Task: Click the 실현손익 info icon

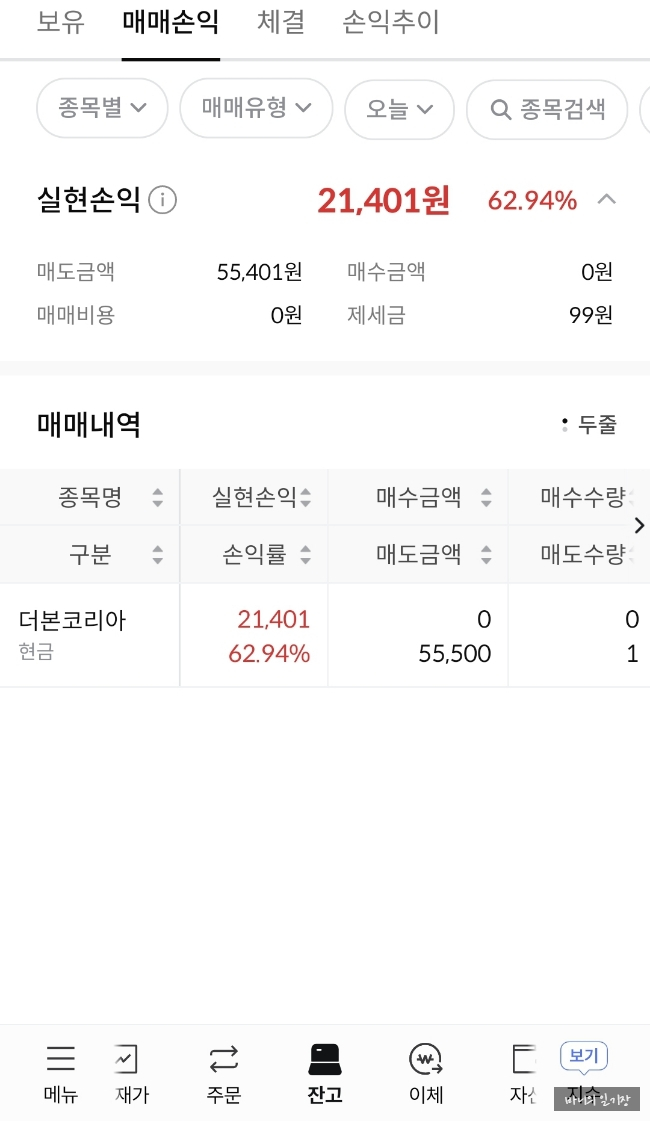Action: click(x=162, y=200)
